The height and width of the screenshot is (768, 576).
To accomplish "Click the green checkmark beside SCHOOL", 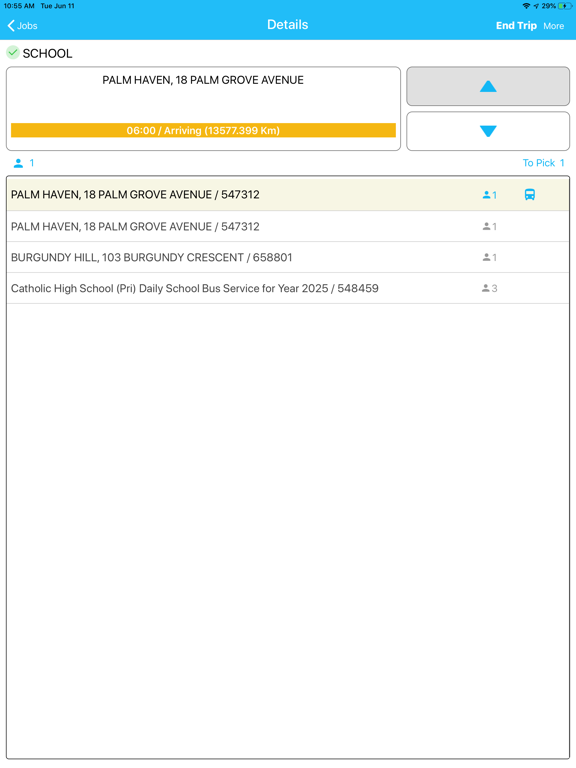I will (x=13, y=52).
